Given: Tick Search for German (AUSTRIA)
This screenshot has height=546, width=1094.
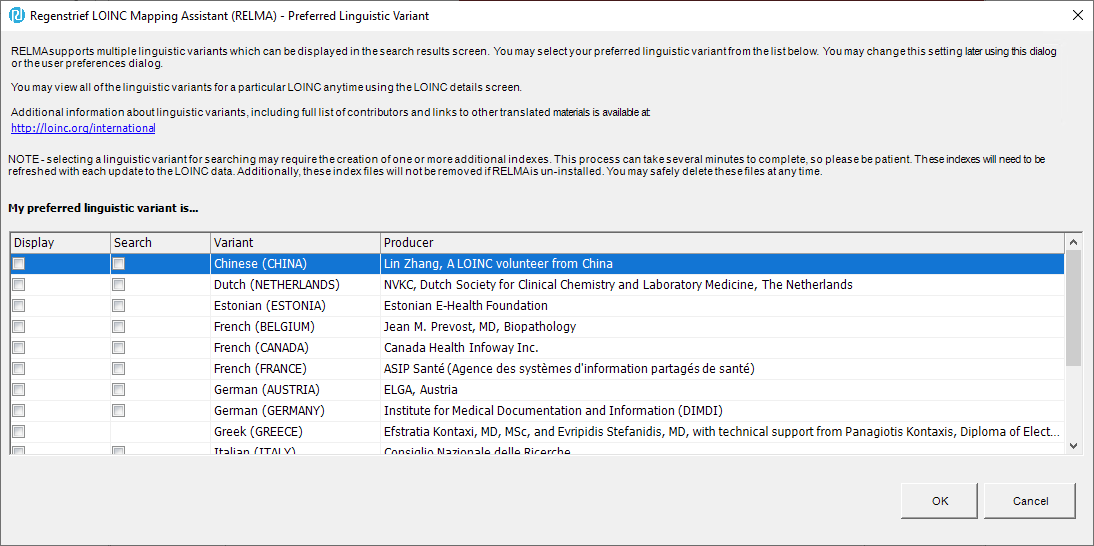Looking at the screenshot, I should pos(119,389).
